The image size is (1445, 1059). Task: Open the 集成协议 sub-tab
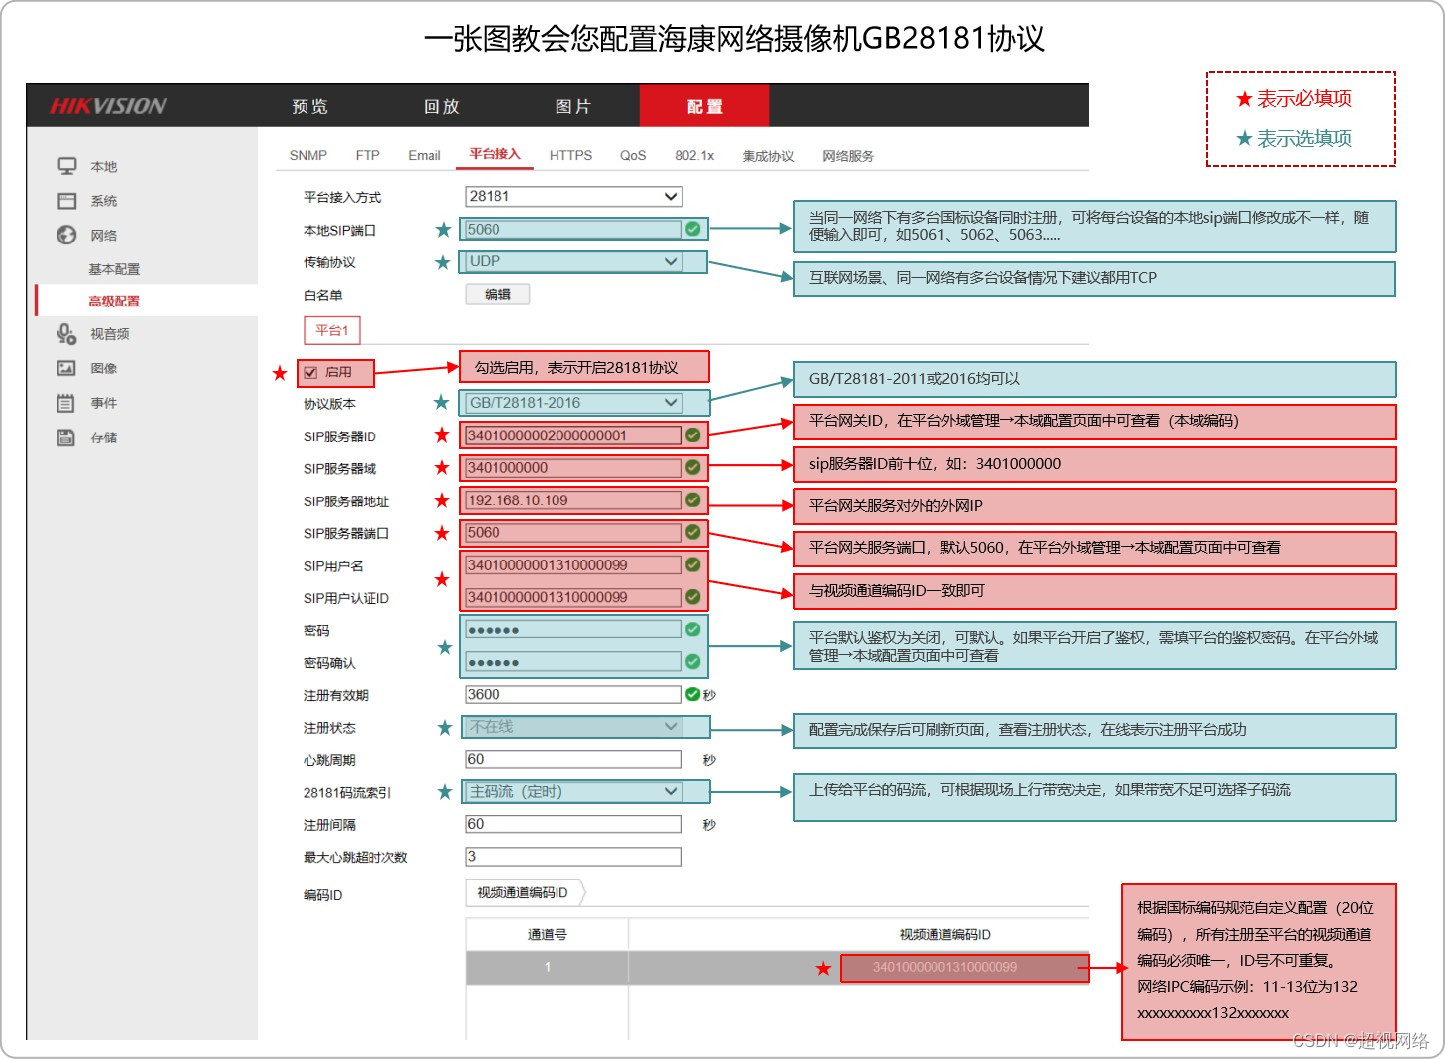(x=768, y=156)
